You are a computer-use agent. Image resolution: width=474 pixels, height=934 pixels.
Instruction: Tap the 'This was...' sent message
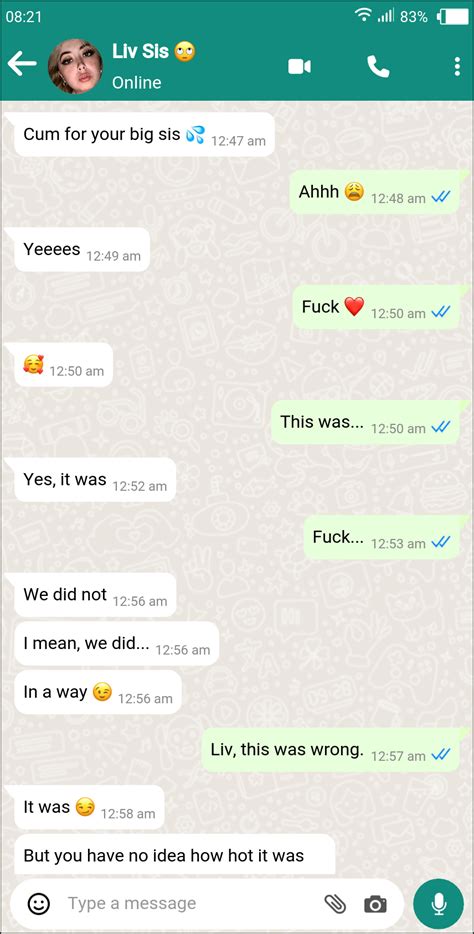pos(366,423)
